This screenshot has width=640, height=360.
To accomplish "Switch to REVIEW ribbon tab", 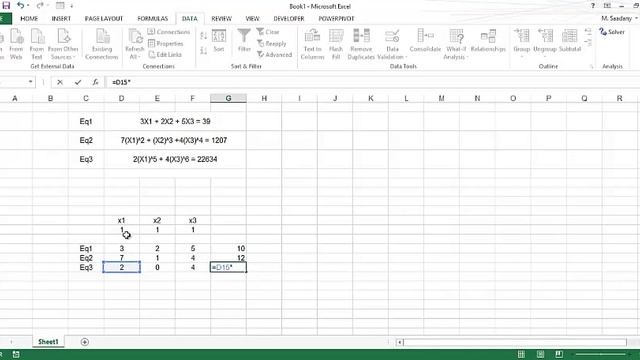I will coord(221,19).
